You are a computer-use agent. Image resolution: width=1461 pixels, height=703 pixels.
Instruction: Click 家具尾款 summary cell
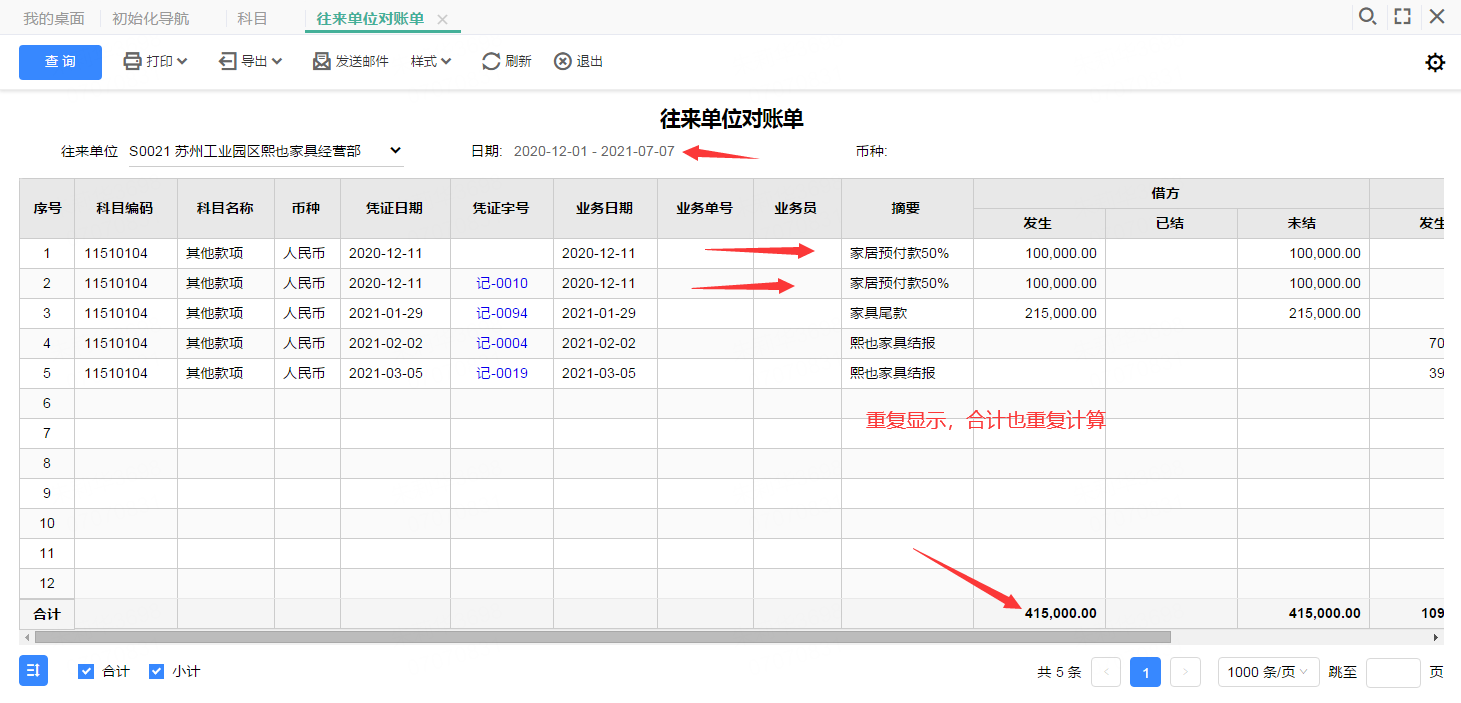906,313
